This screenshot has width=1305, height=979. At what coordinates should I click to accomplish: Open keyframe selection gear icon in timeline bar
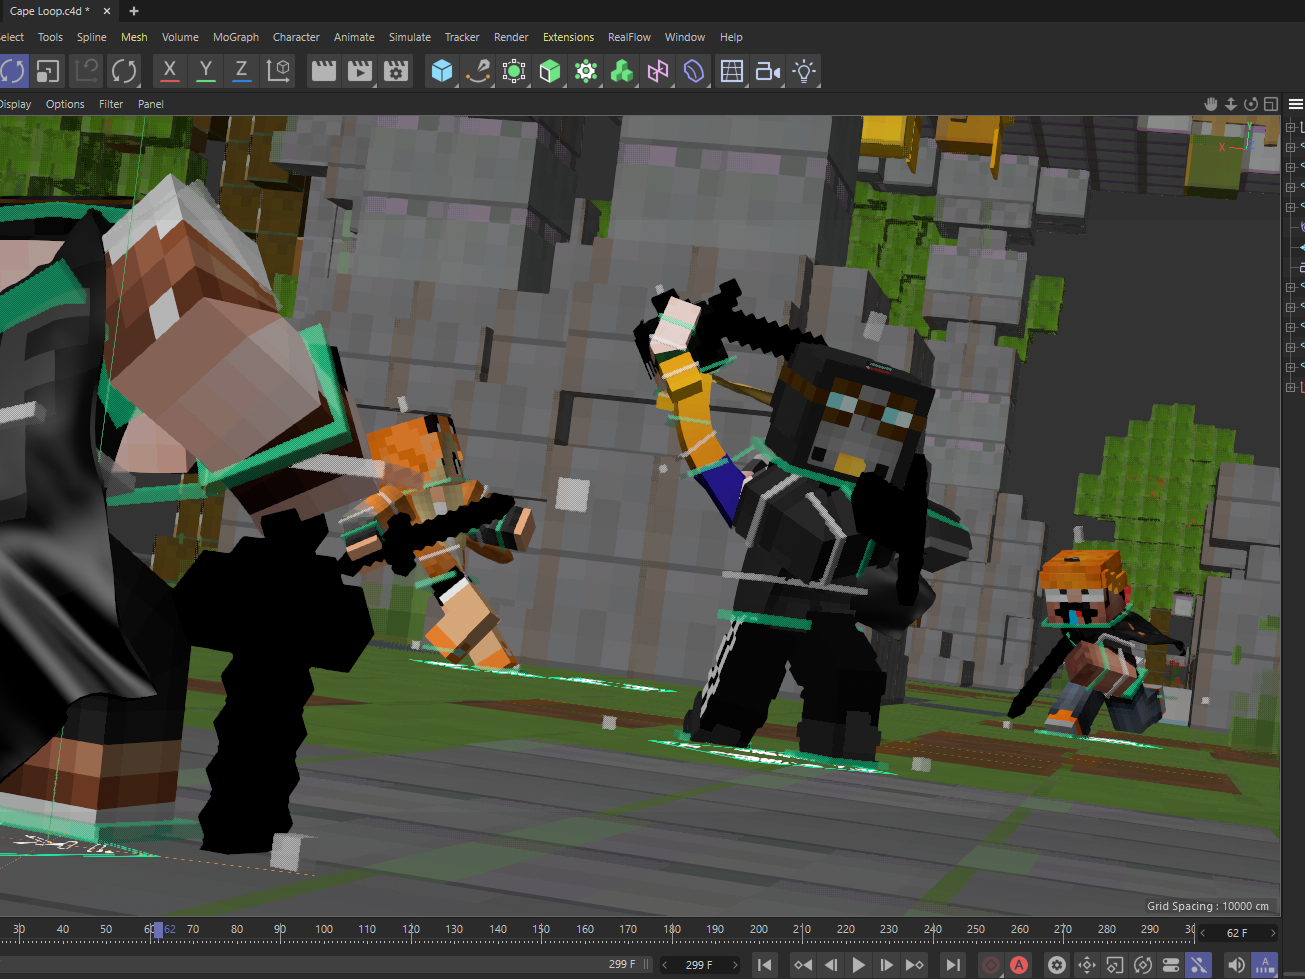(1057, 965)
